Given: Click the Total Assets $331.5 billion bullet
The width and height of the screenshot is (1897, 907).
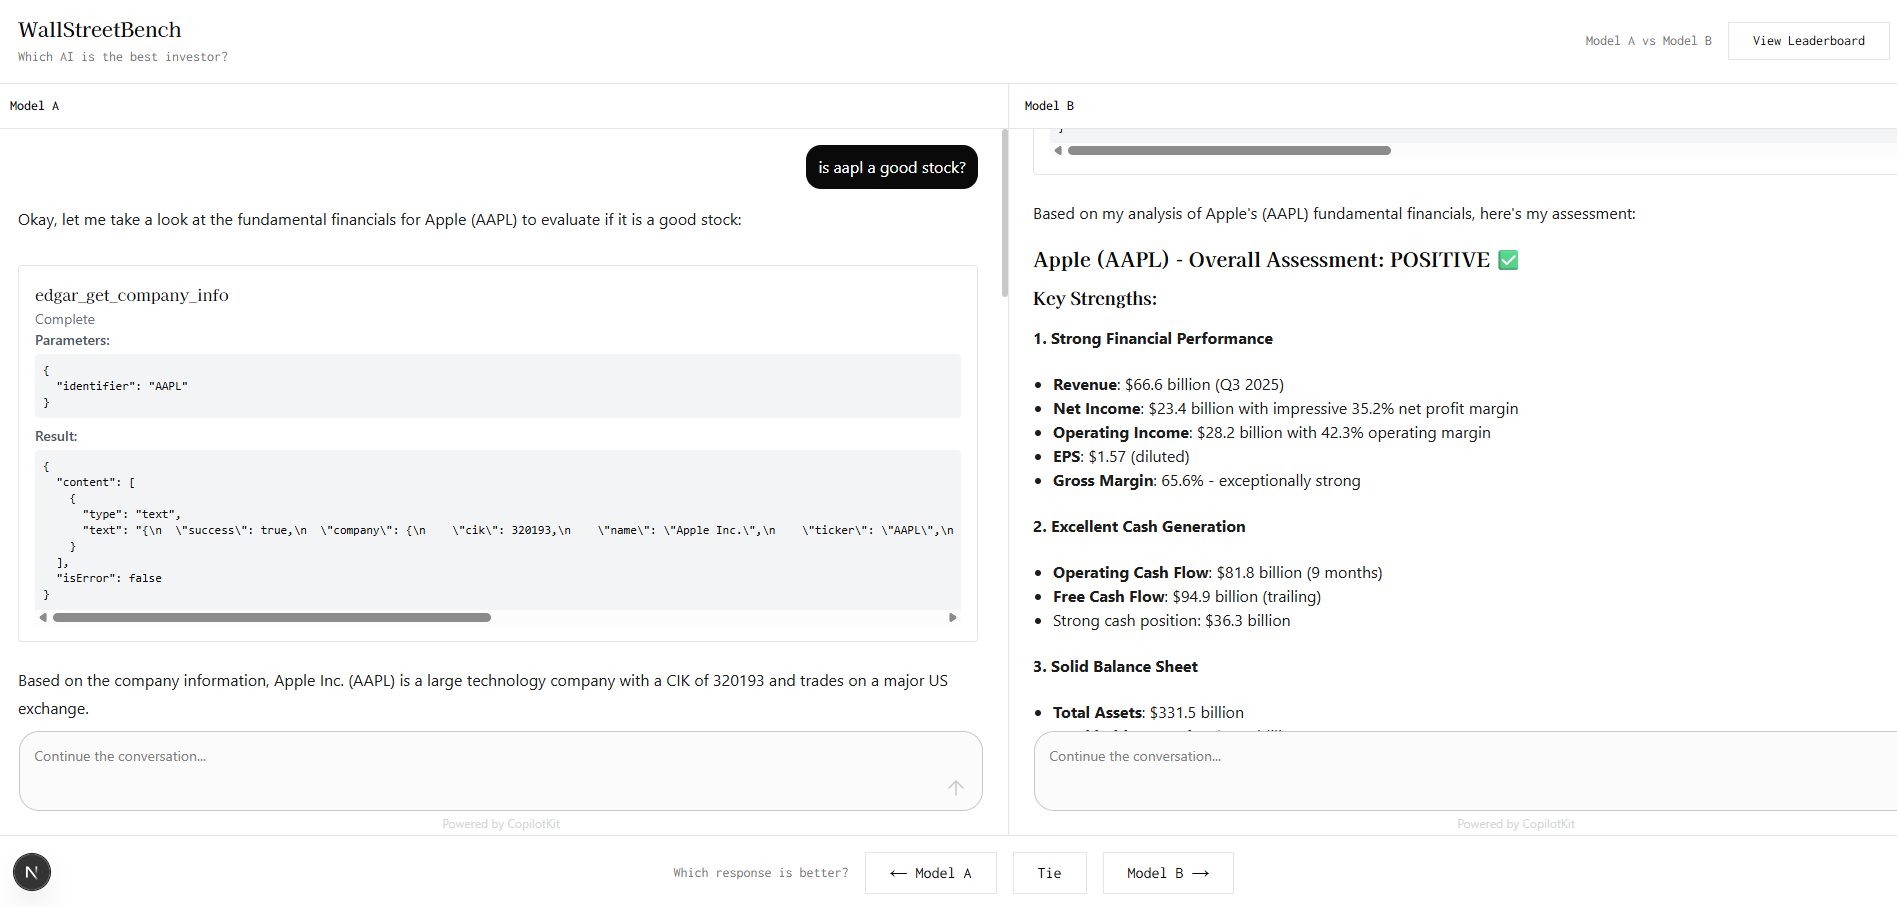Looking at the screenshot, I should [1148, 713].
